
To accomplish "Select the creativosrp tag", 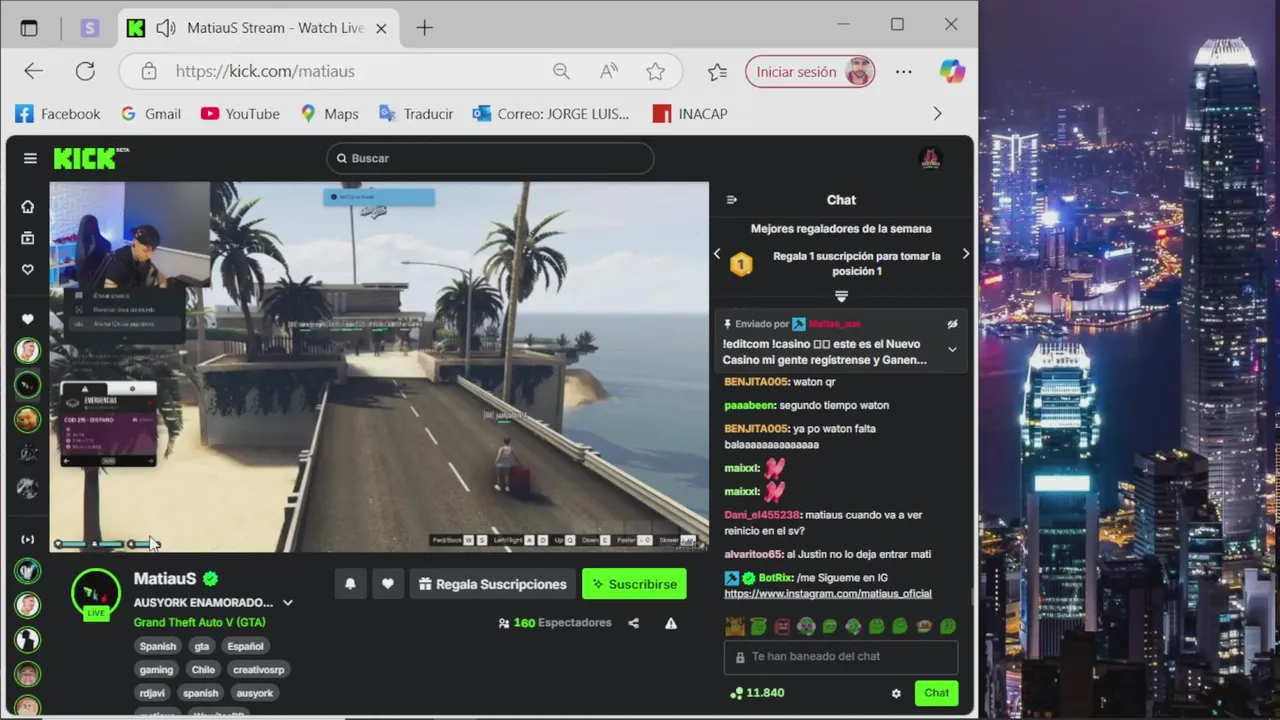I will pyautogui.click(x=258, y=670).
